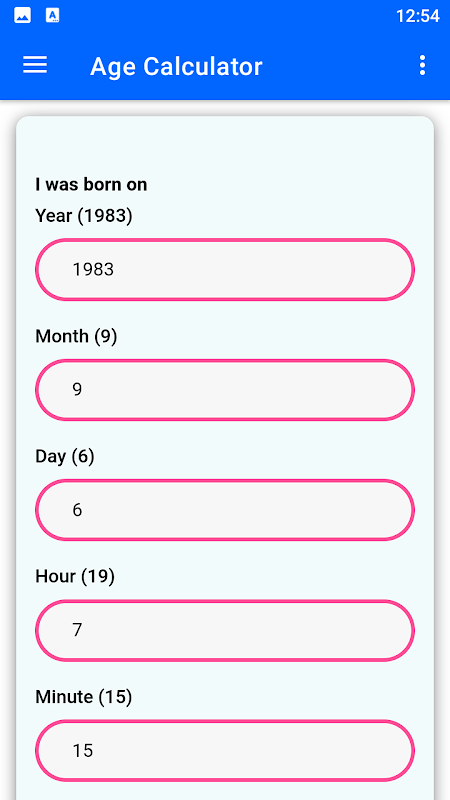
Task: Tap the 'Year (1983)' label
Action: (84, 216)
